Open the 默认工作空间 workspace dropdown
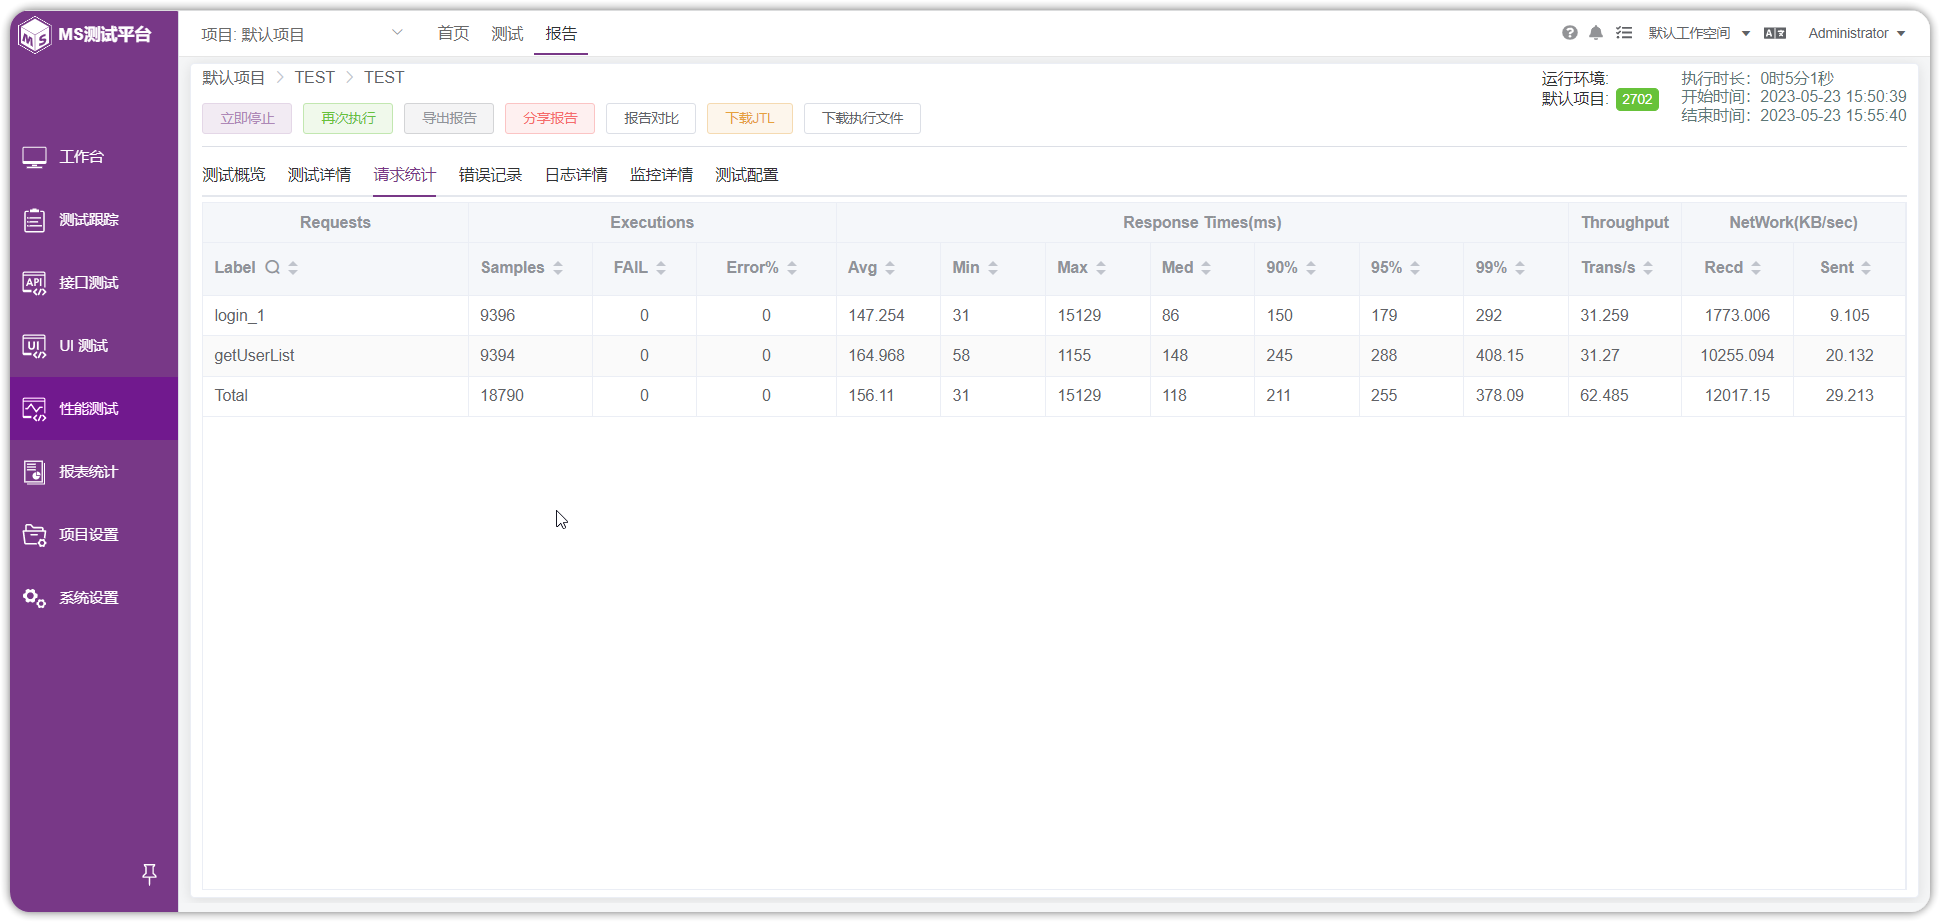Viewport: 1940px width, 922px height. point(1699,33)
